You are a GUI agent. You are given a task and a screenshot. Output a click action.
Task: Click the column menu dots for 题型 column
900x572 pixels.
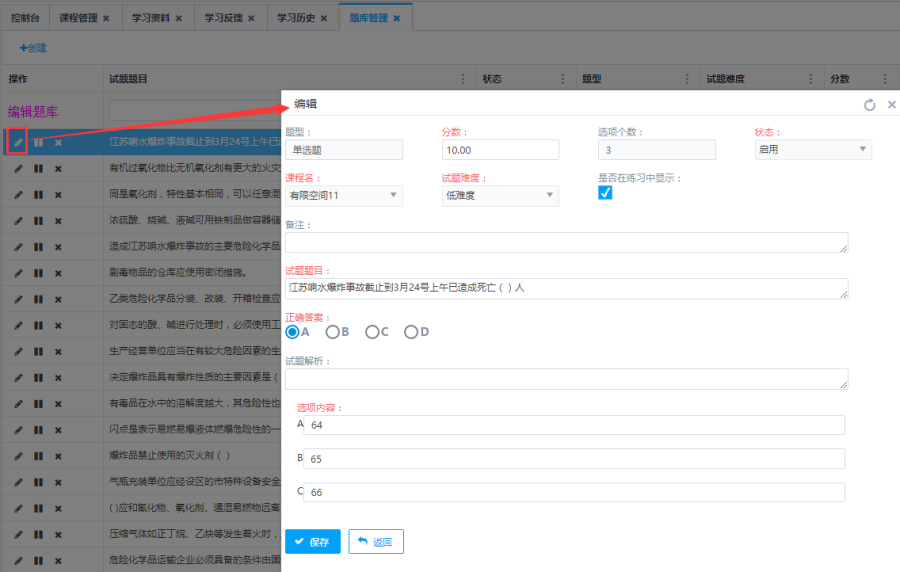click(x=687, y=78)
